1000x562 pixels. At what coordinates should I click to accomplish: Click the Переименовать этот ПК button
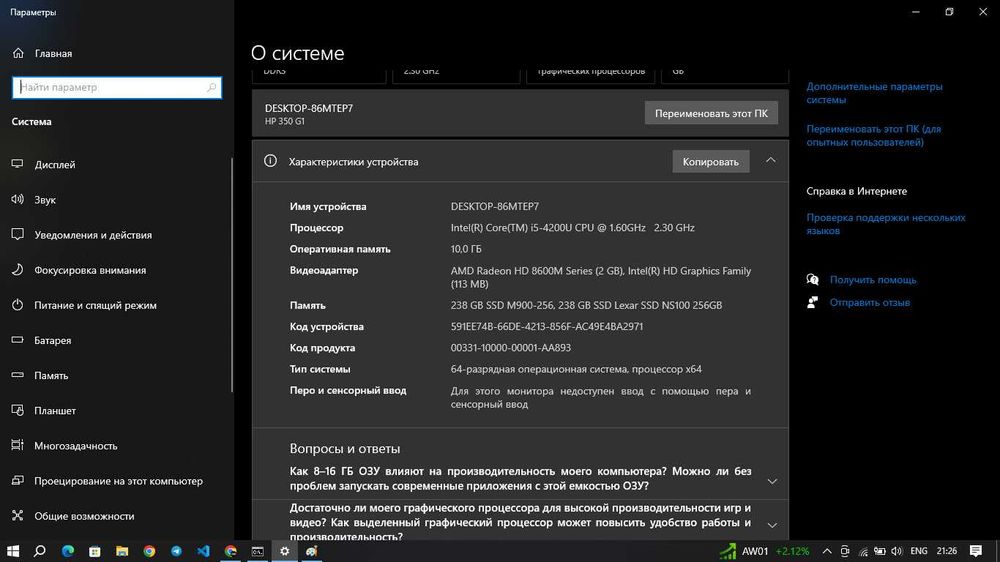[x=711, y=113]
